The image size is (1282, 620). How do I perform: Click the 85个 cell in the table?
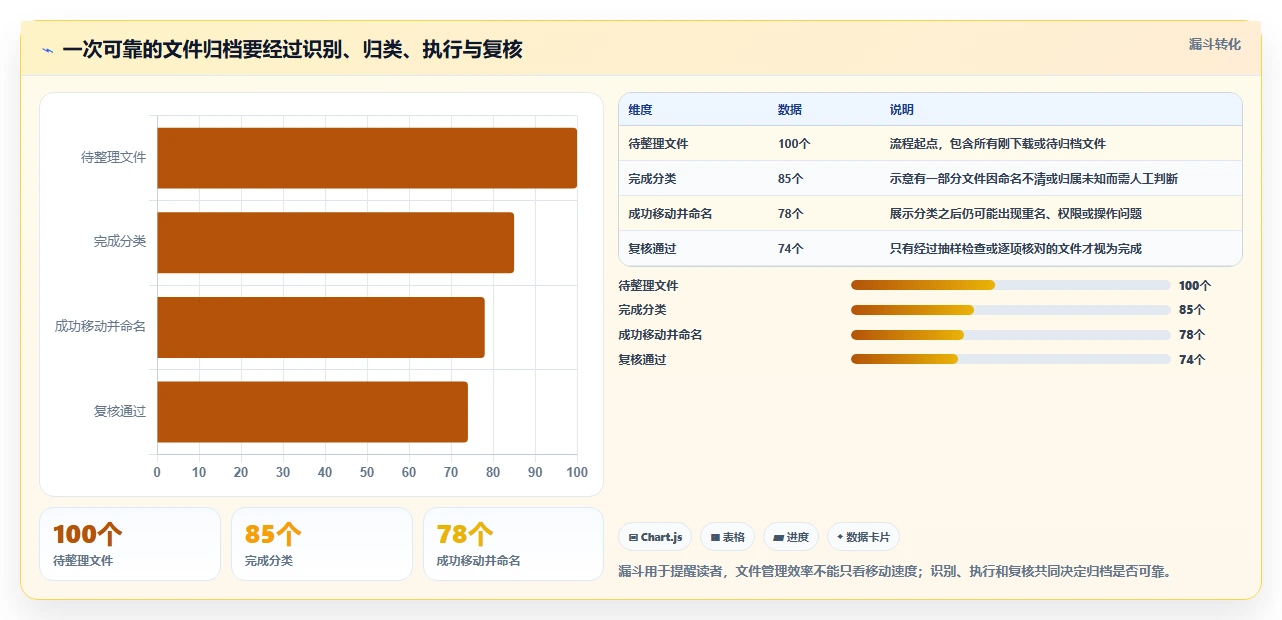pyautogui.click(x=791, y=179)
